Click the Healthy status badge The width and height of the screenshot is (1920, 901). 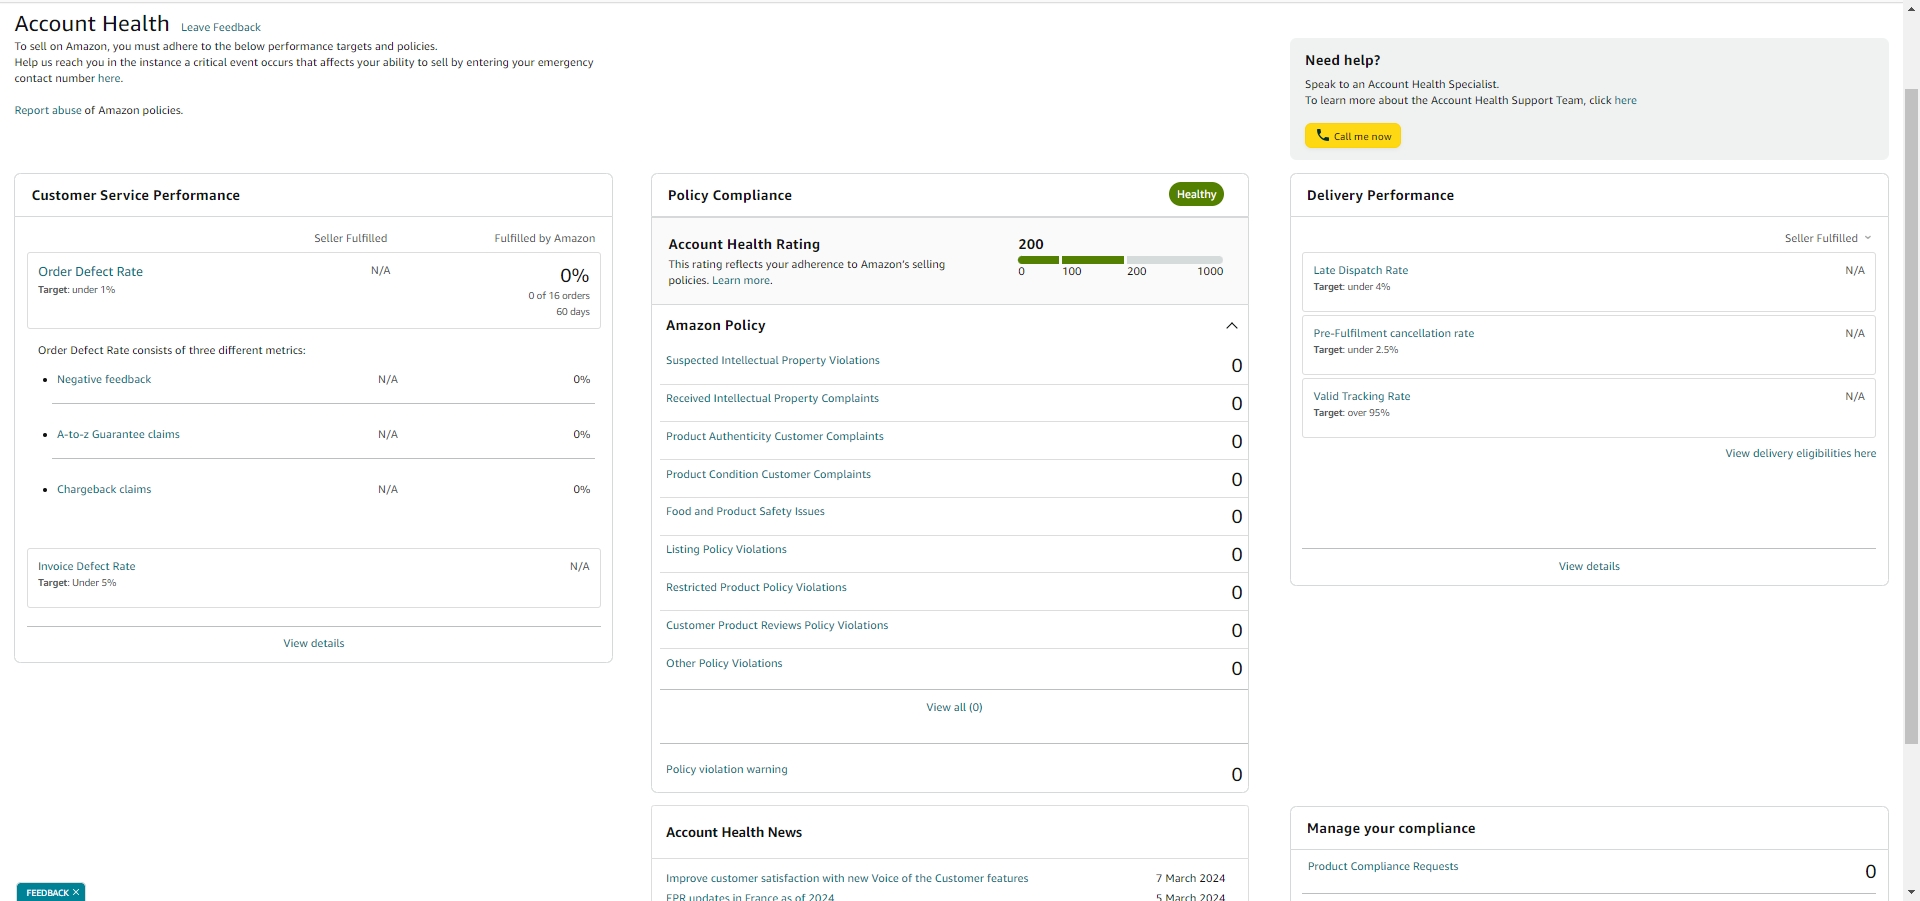click(x=1196, y=194)
